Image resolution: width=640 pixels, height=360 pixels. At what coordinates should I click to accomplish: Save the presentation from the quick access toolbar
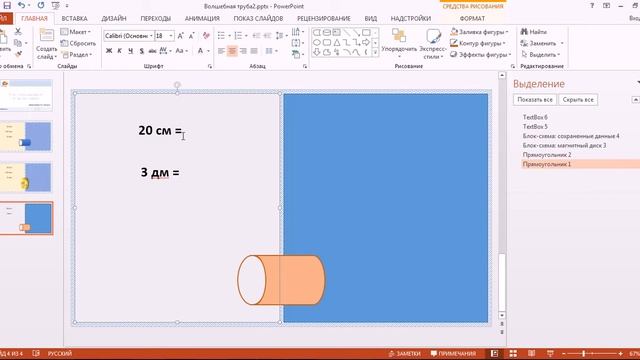coord(7,5)
